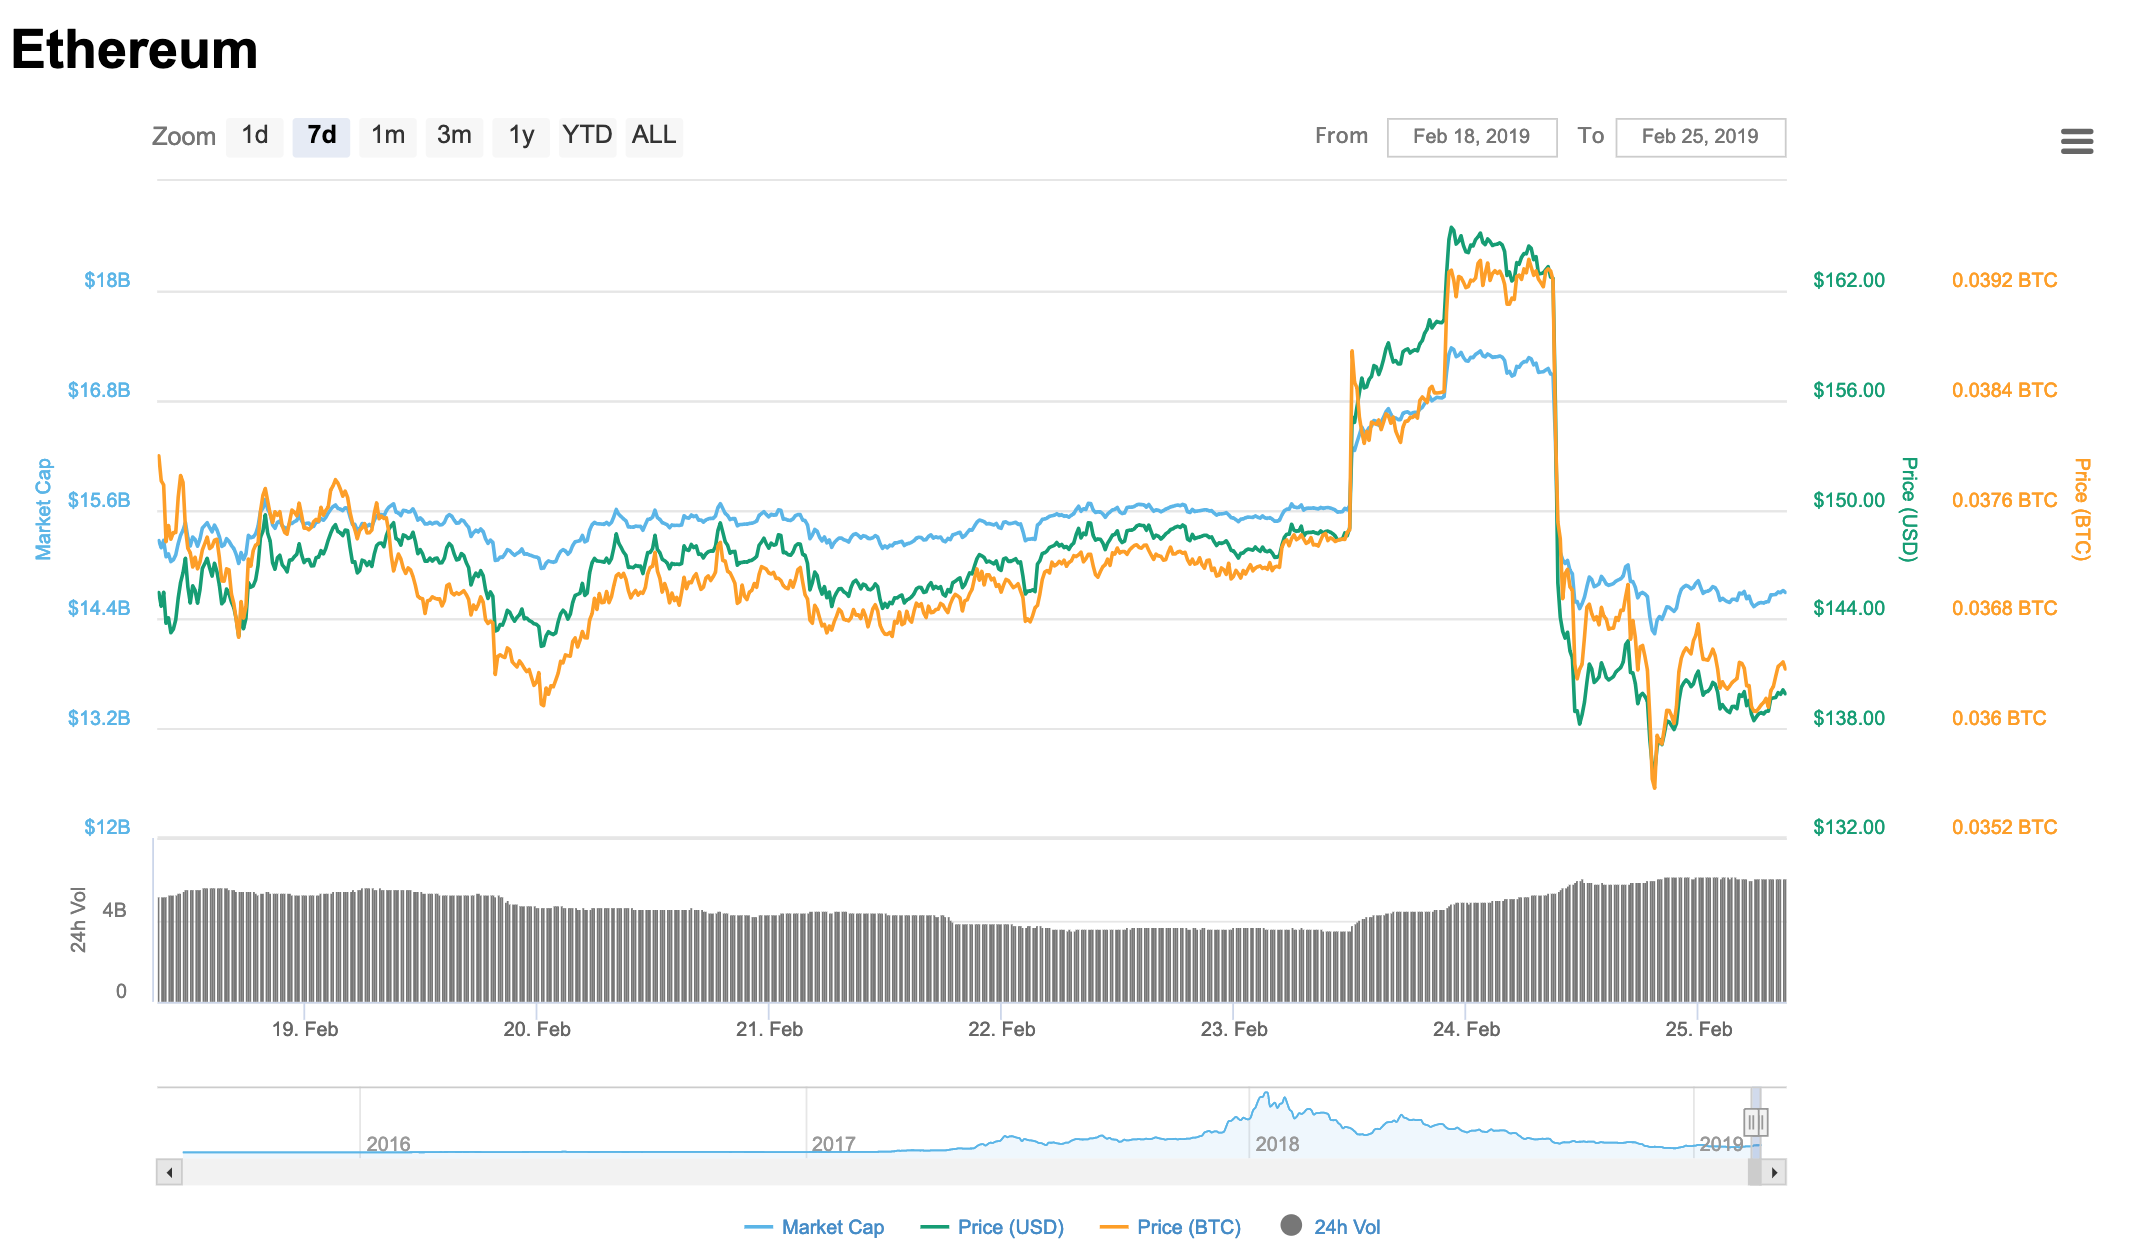Toggle Price (BTC) series in legend
Viewport: 2138px width, 1248px height.
coord(1170,1227)
